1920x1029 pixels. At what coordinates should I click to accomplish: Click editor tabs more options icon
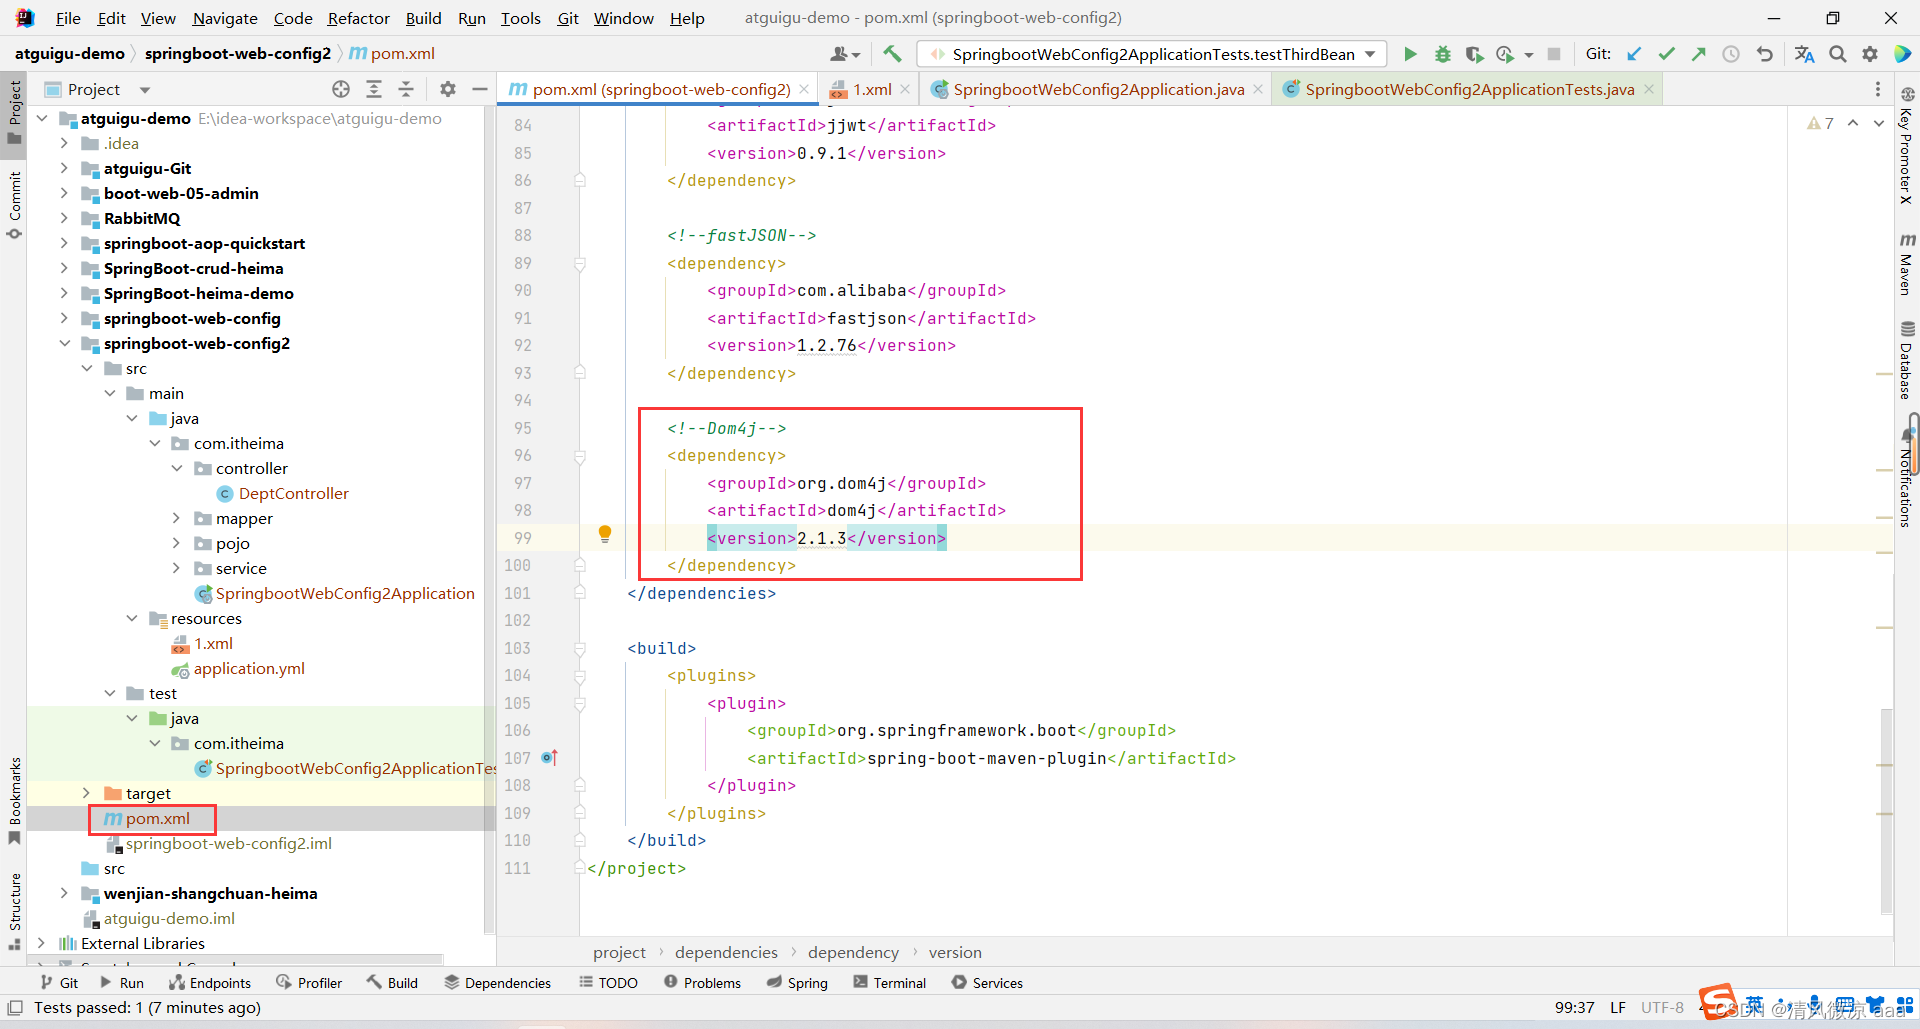click(x=1877, y=89)
